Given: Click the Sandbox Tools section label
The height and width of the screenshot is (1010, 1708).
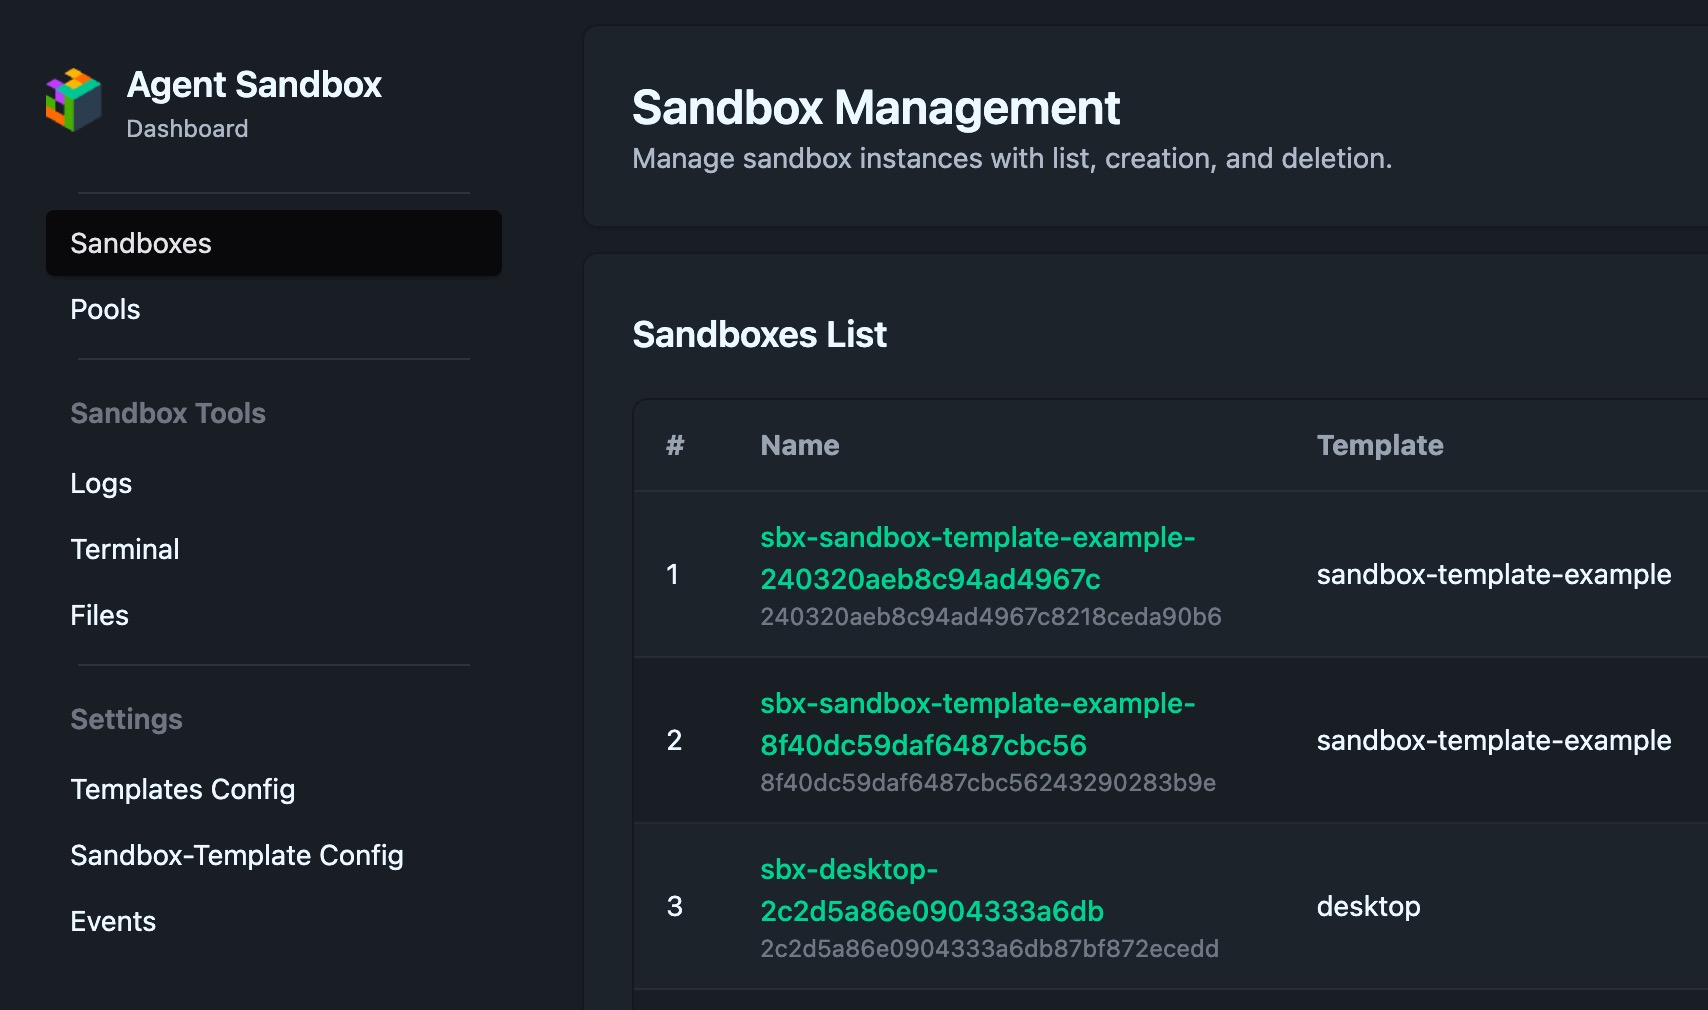Looking at the screenshot, I should click(168, 413).
